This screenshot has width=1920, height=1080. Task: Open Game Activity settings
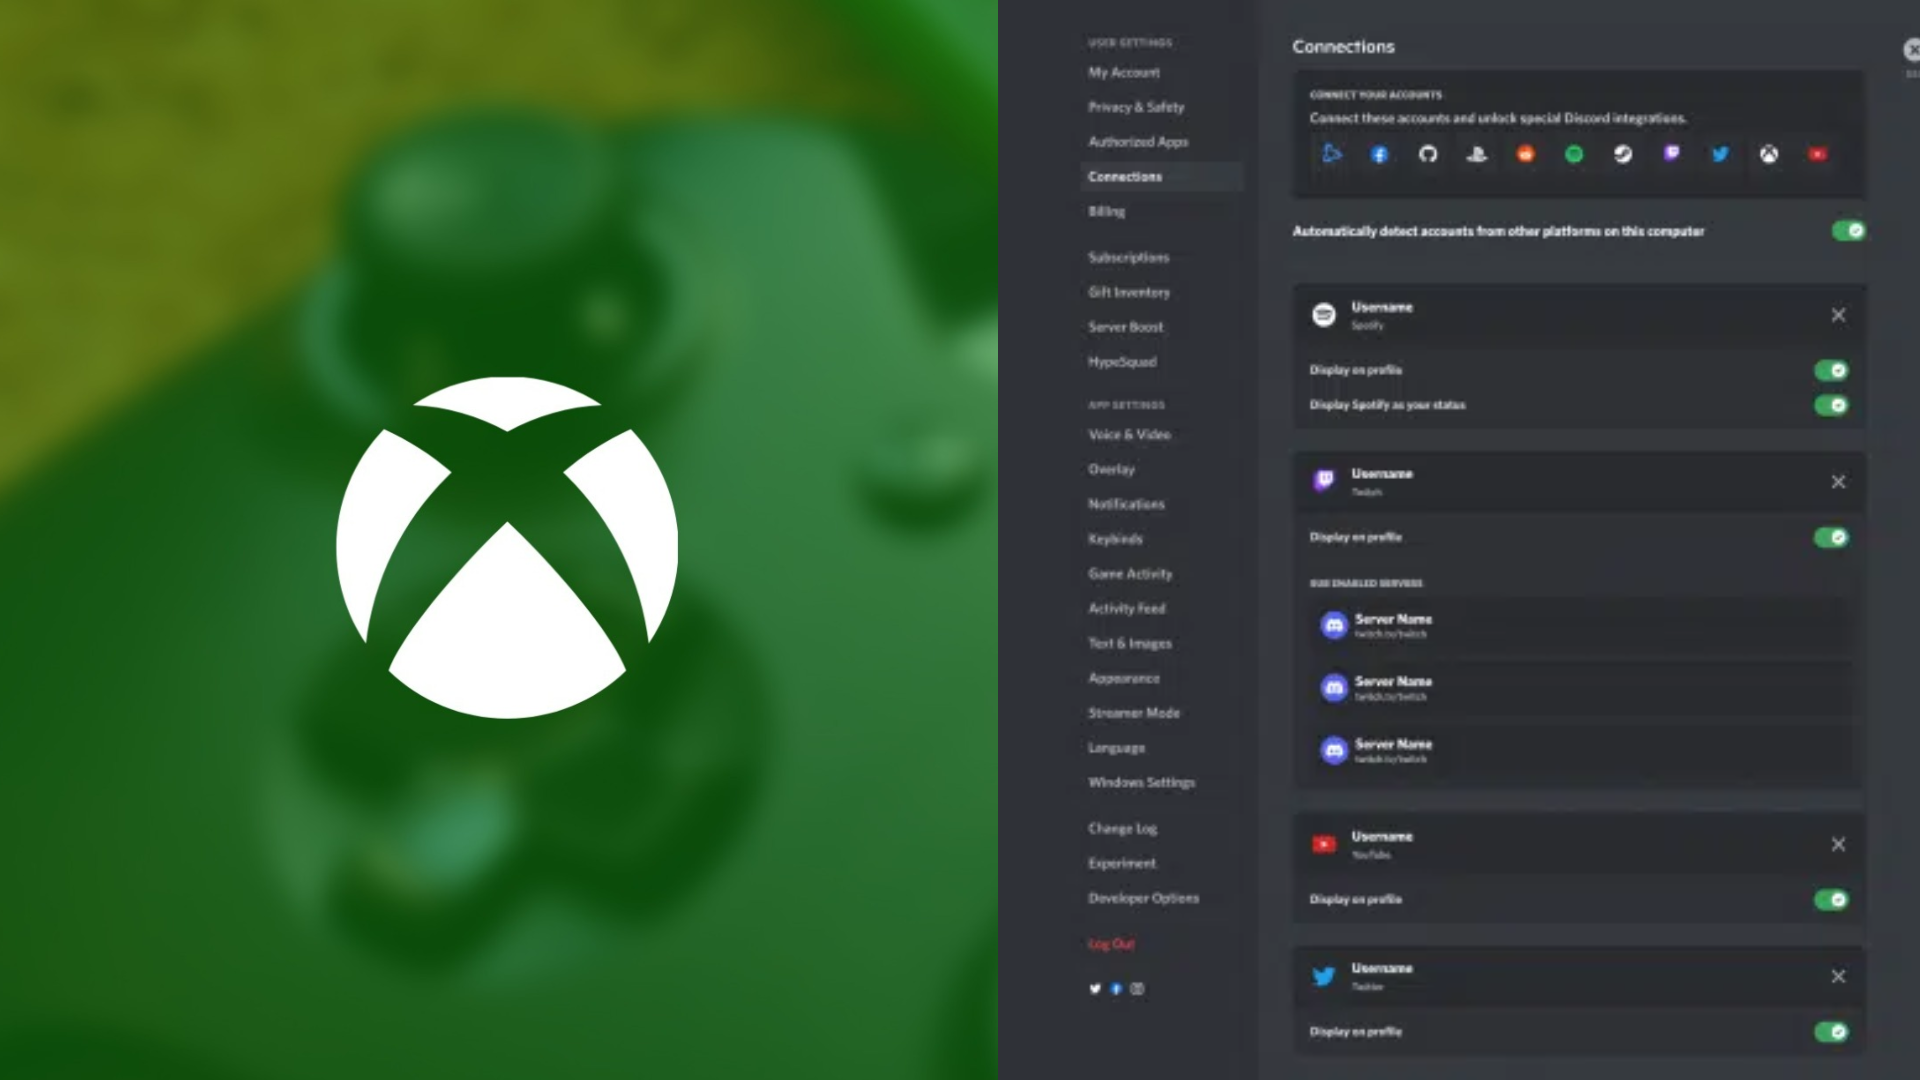click(x=1130, y=574)
